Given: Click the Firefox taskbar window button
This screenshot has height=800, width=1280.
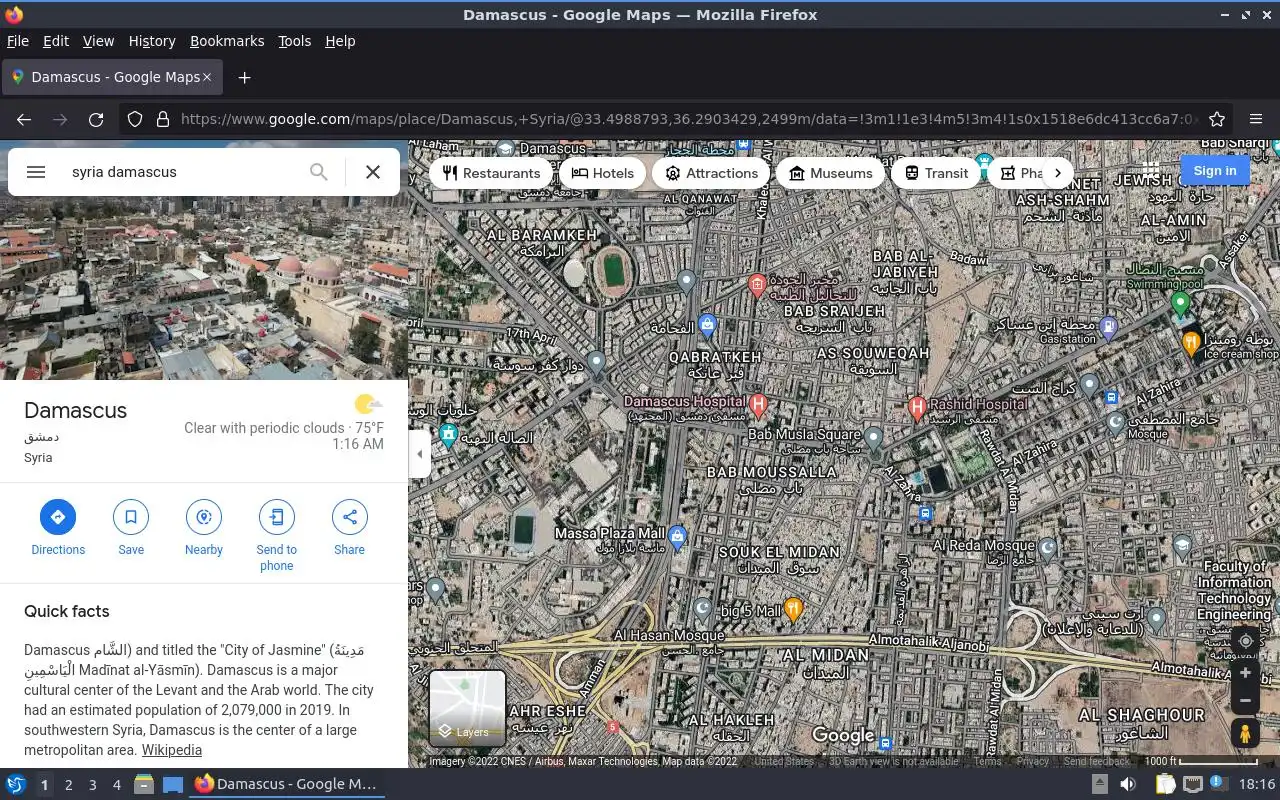Looking at the screenshot, I should point(286,785).
